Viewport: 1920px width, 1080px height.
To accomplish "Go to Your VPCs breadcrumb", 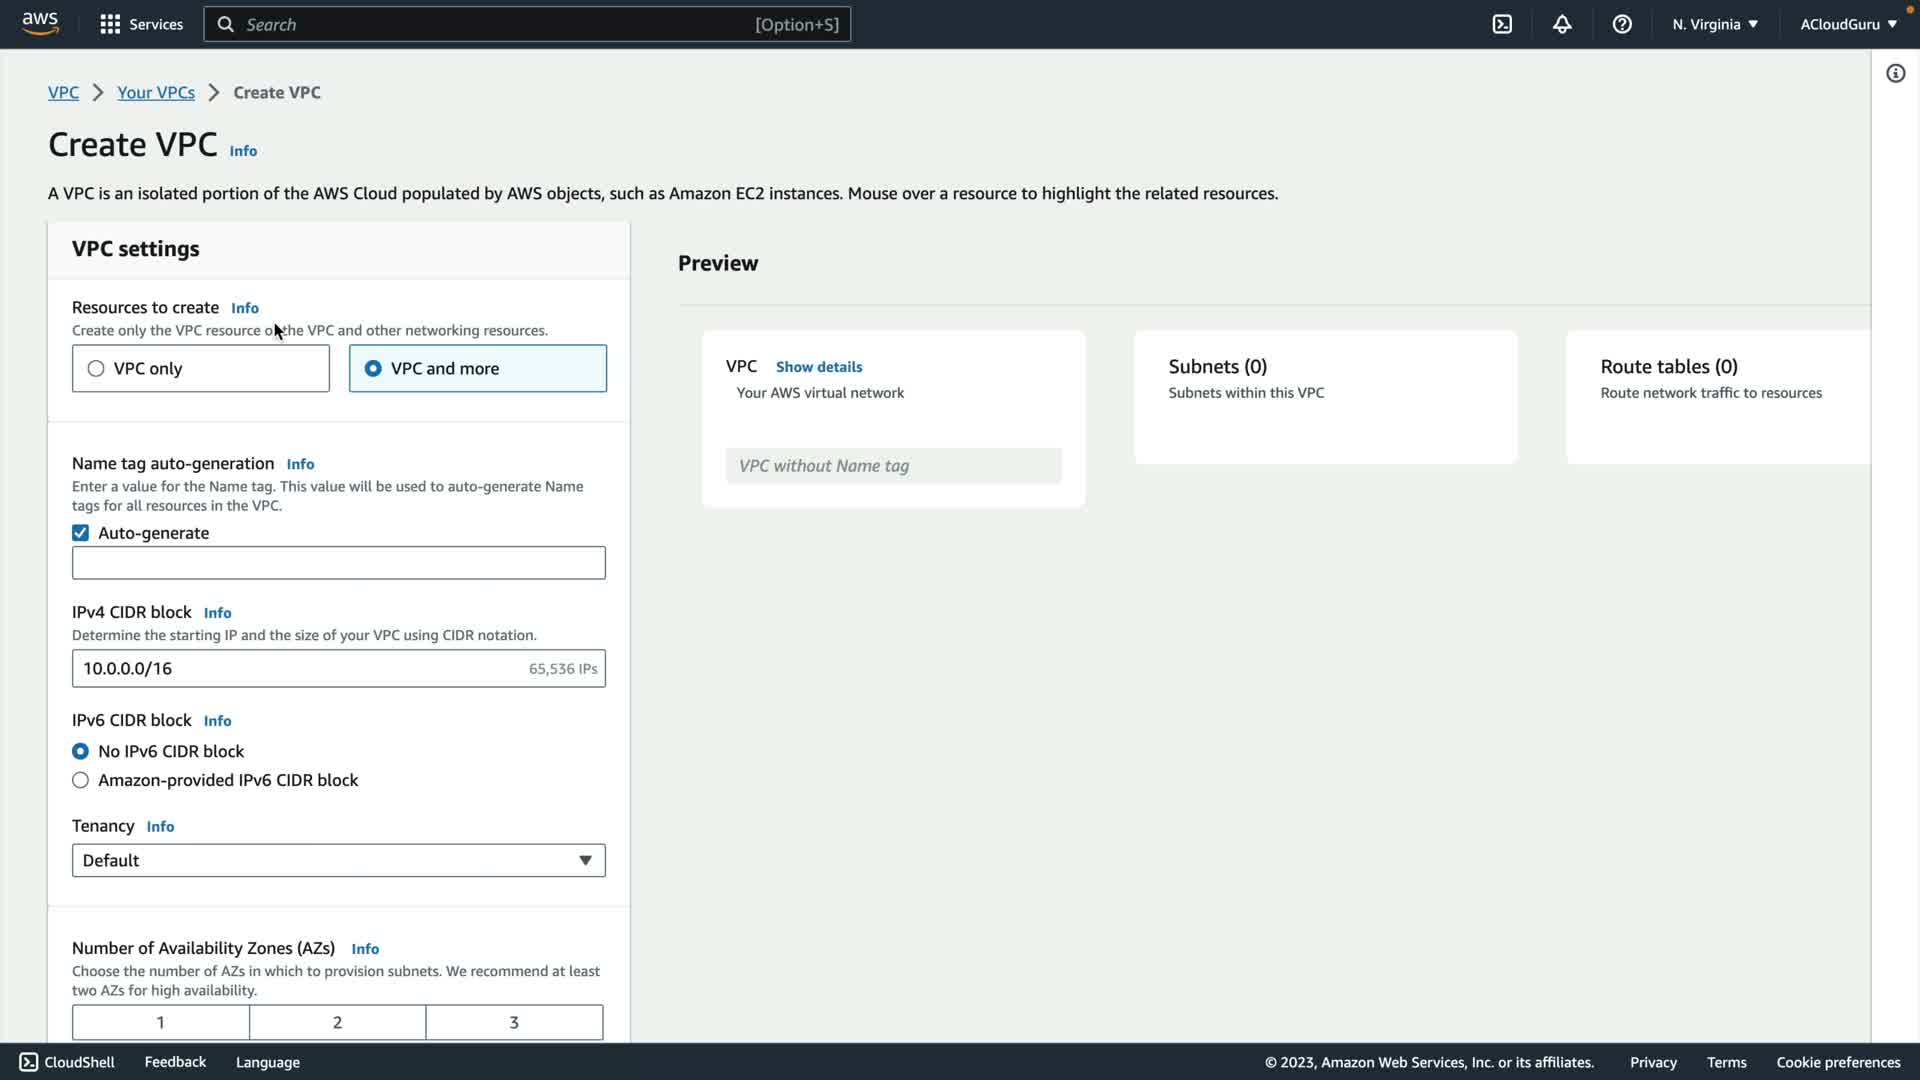I will pos(156,92).
